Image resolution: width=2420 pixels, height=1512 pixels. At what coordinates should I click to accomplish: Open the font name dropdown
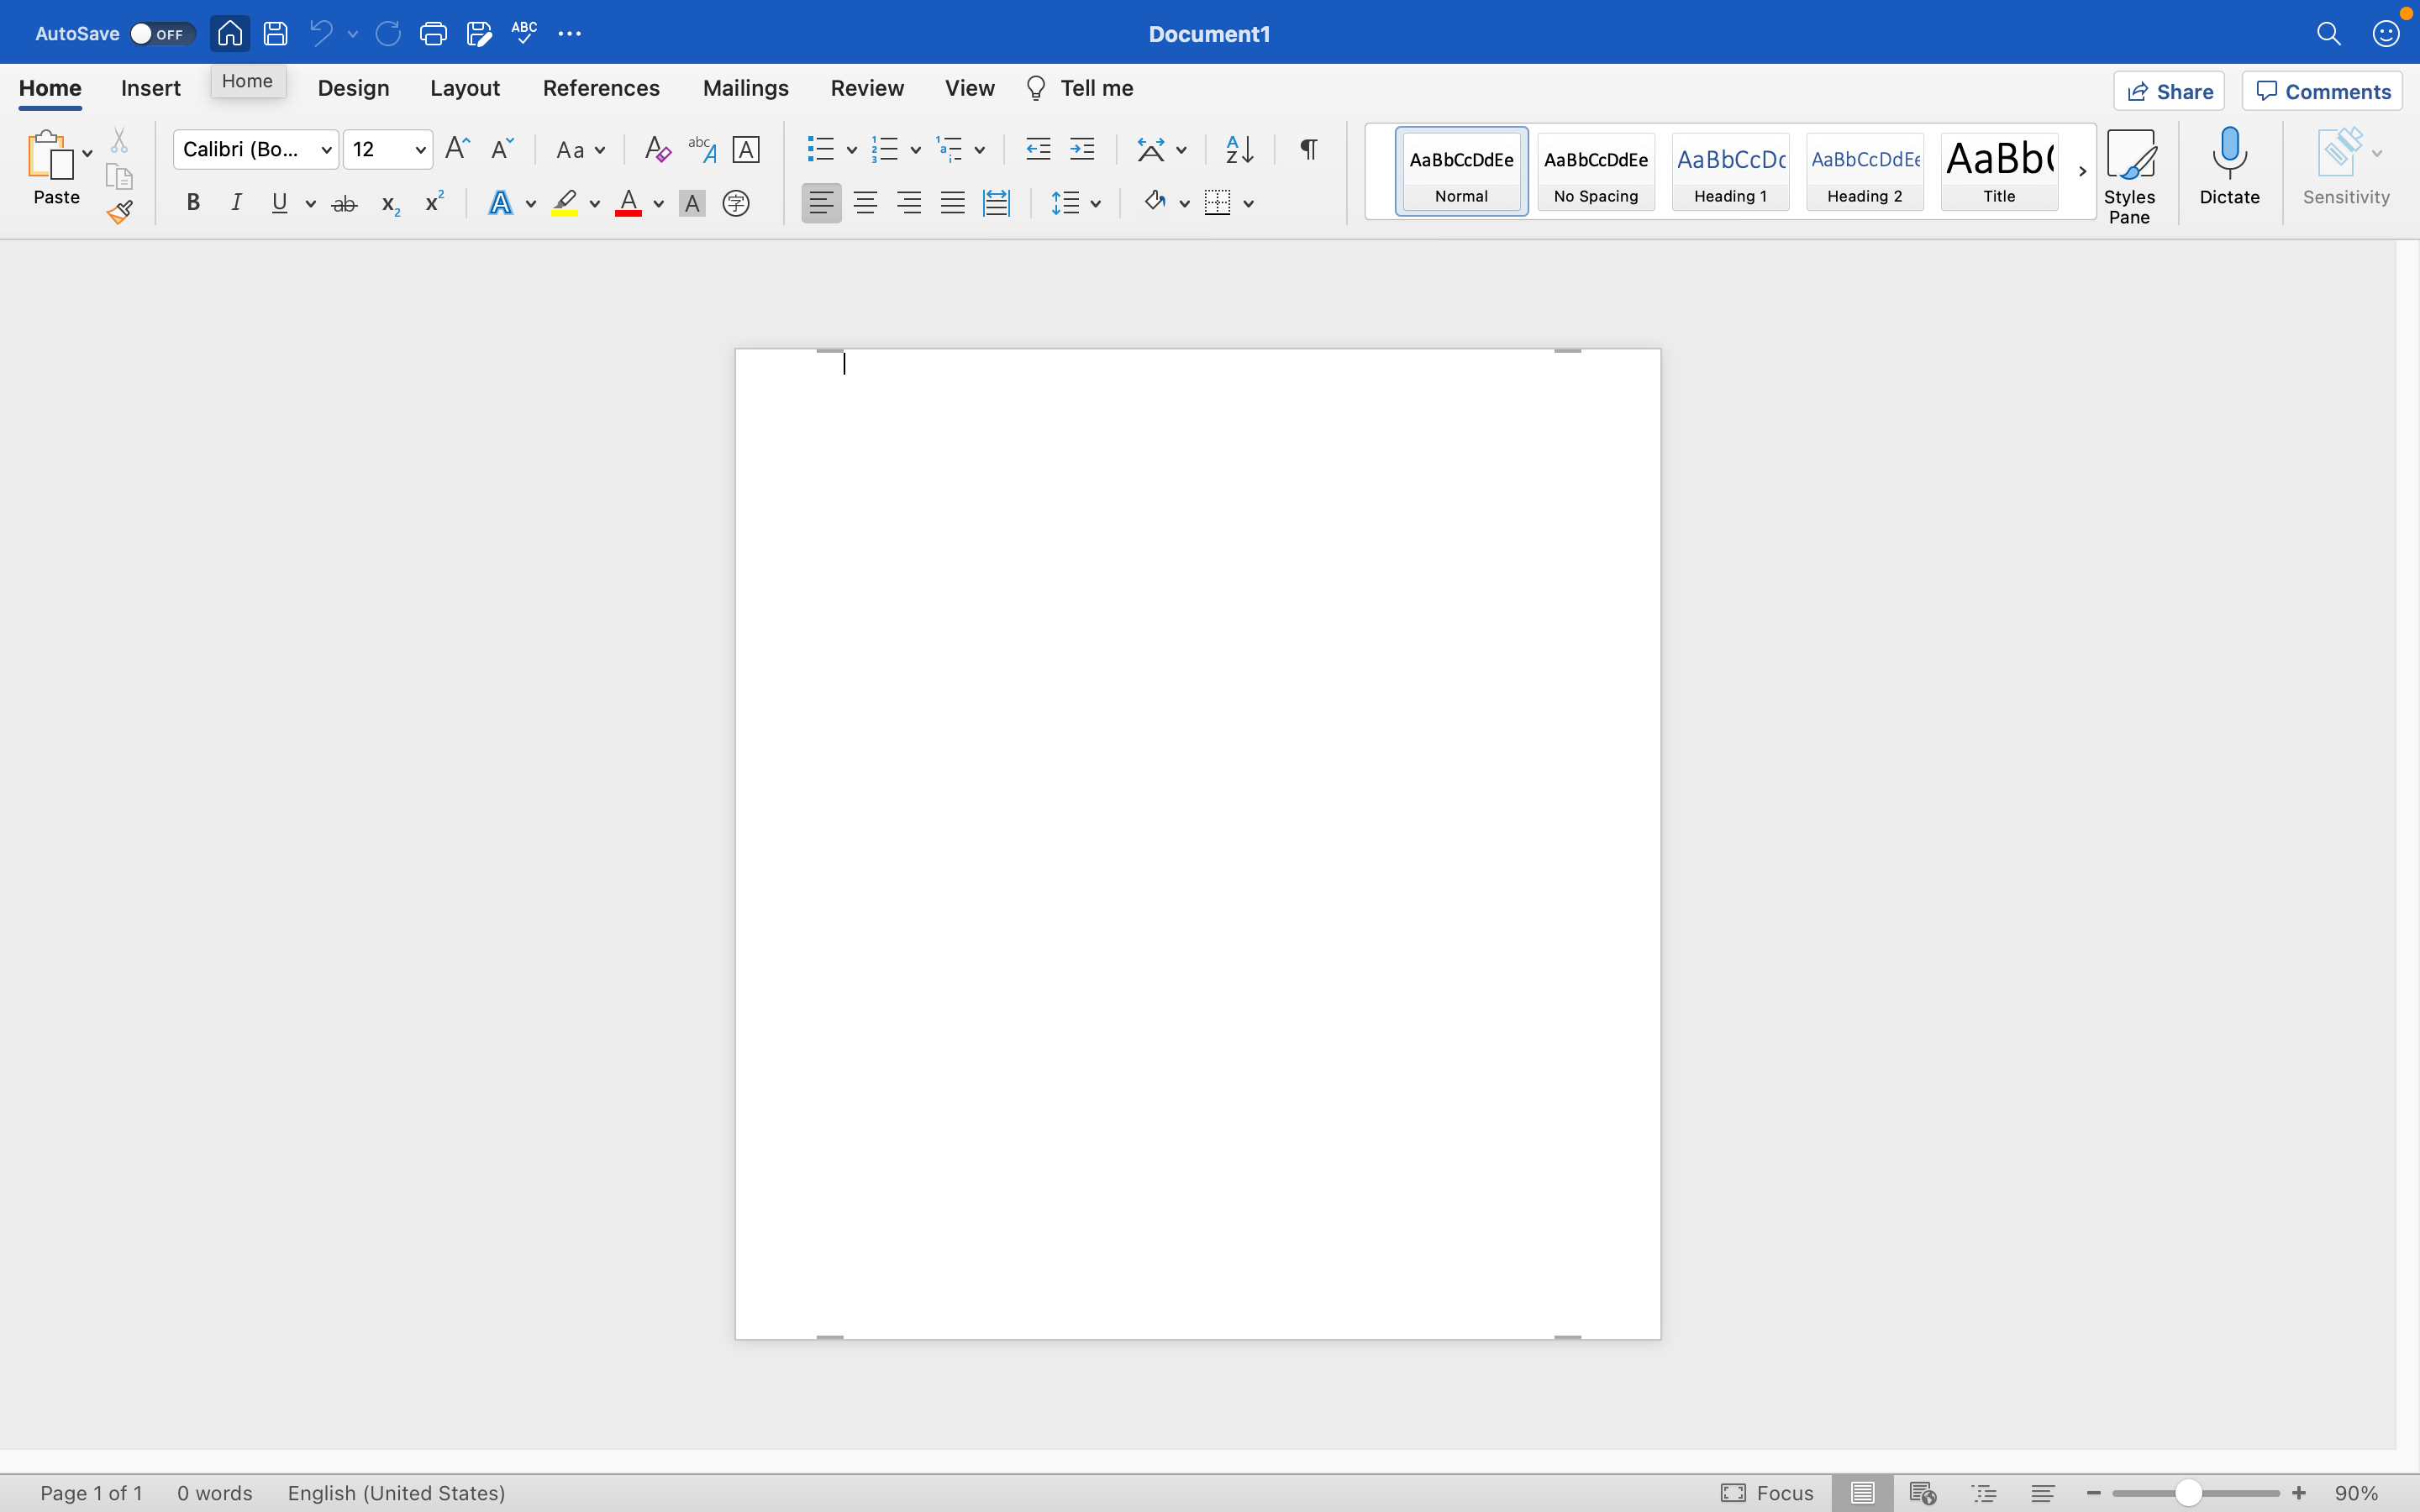(x=326, y=148)
